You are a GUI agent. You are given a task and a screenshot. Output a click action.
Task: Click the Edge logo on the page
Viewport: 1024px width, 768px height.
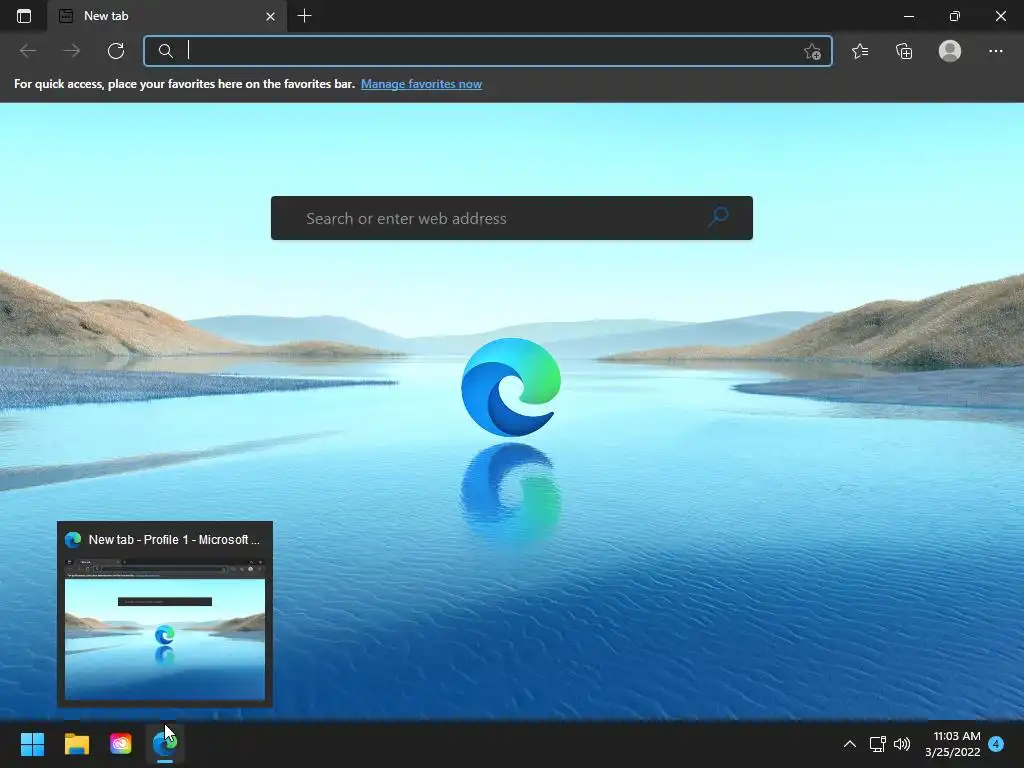(511, 387)
